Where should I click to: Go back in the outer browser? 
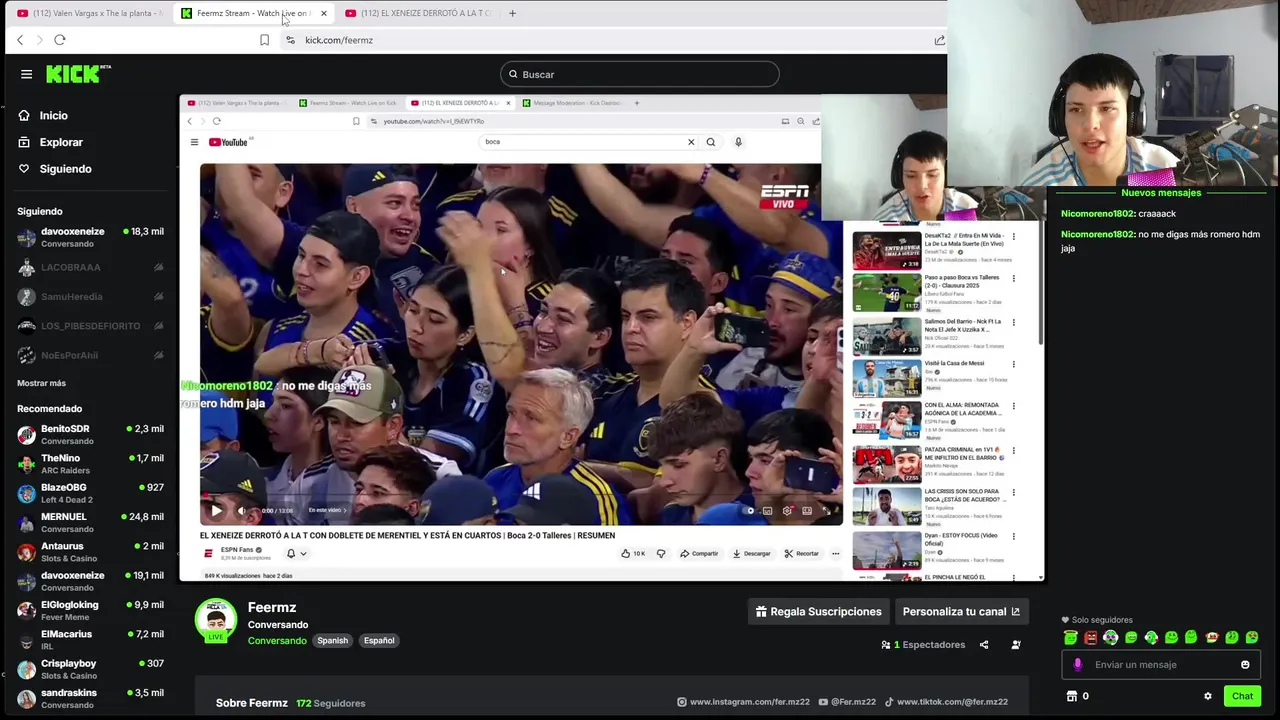coord(20,40)
